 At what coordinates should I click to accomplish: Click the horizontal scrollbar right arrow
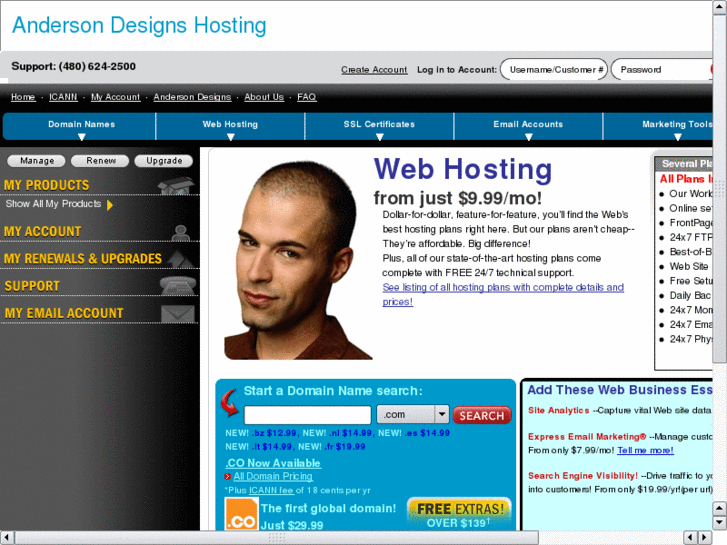pyautogui.click(x=705, y=538)
